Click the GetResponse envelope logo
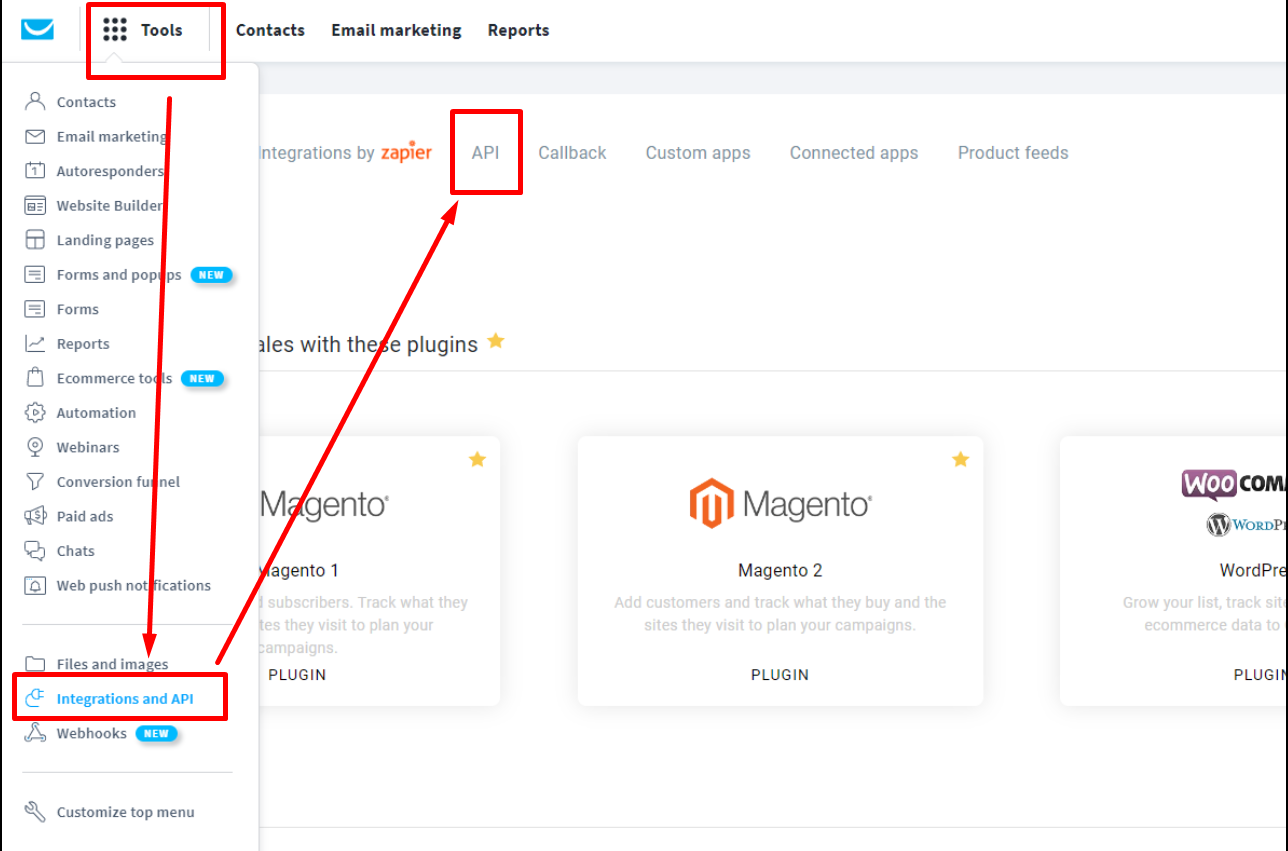Screen dimensions: 1288x851 tap(37, 29)
